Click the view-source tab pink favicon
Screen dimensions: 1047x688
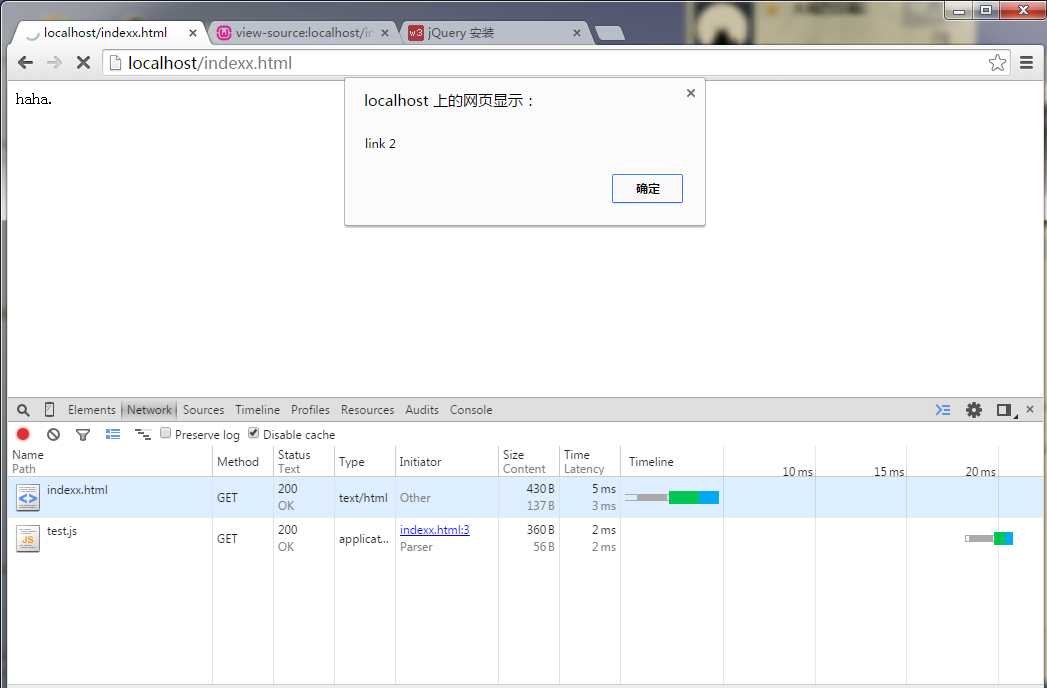point(224,33)
